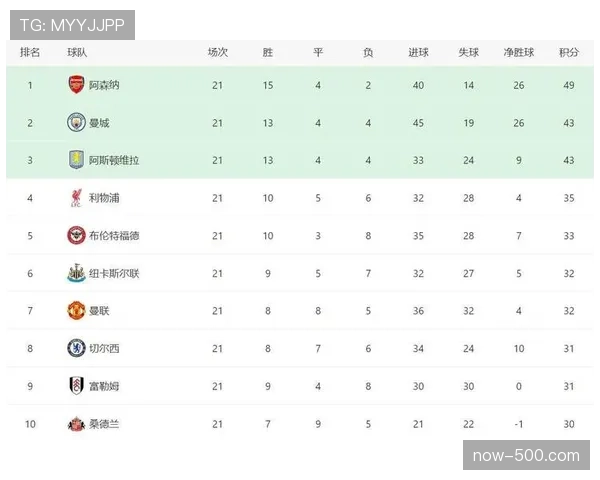Image resolution: width=600 pixels, height=480 pixels.
Task: Open the 曼城 team name link
Action: (x=99, y=123)
